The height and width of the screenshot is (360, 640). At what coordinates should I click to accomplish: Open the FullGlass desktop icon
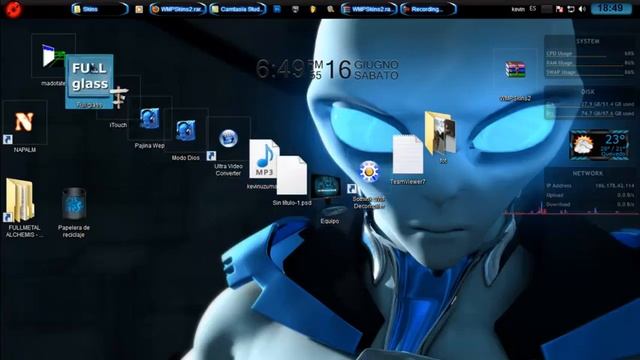tap(89, 81)
